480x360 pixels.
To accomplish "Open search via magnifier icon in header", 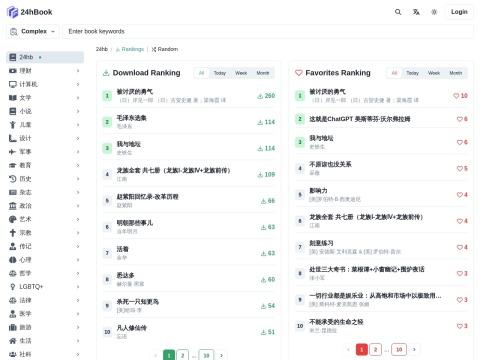I will (398, 12).
